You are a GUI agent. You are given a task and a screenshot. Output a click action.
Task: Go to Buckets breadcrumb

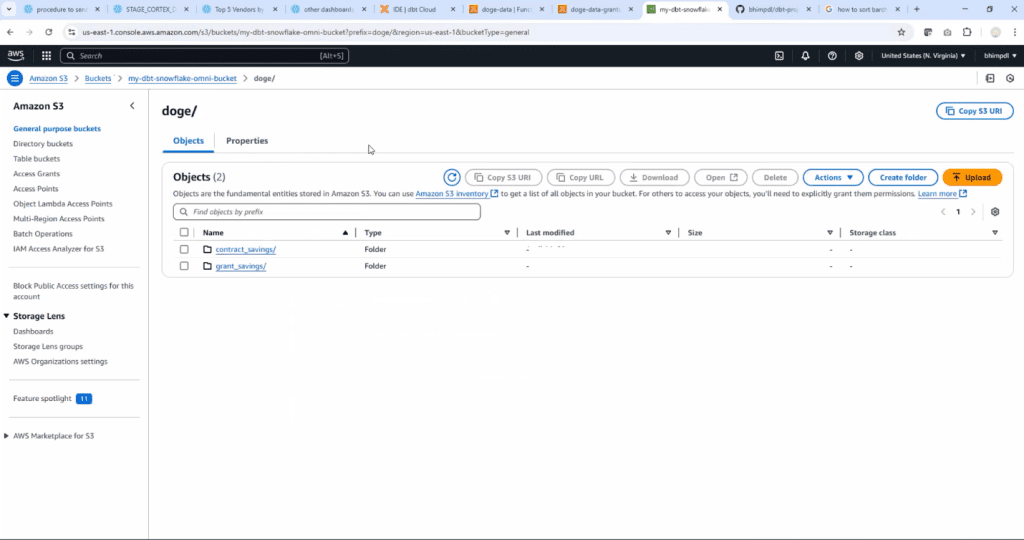[x=98, y=78]
